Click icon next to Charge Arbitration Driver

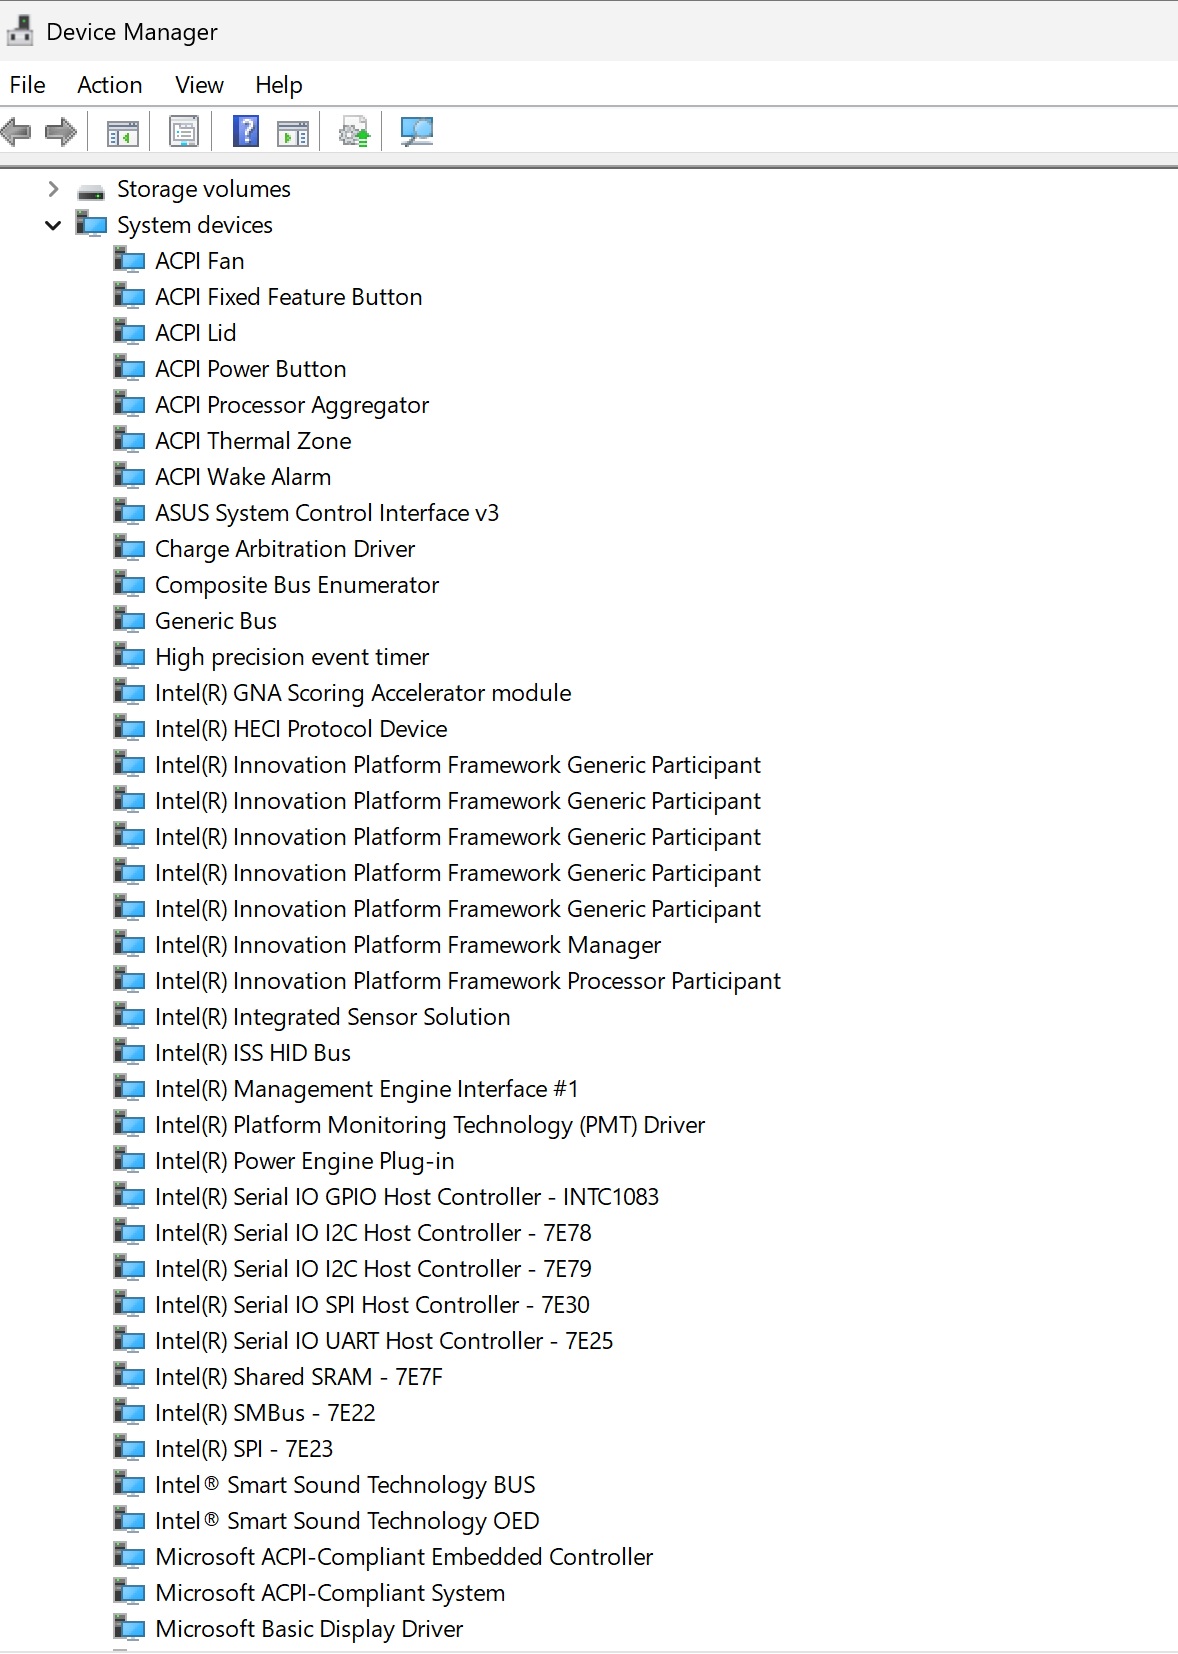(x=129, y=548)
